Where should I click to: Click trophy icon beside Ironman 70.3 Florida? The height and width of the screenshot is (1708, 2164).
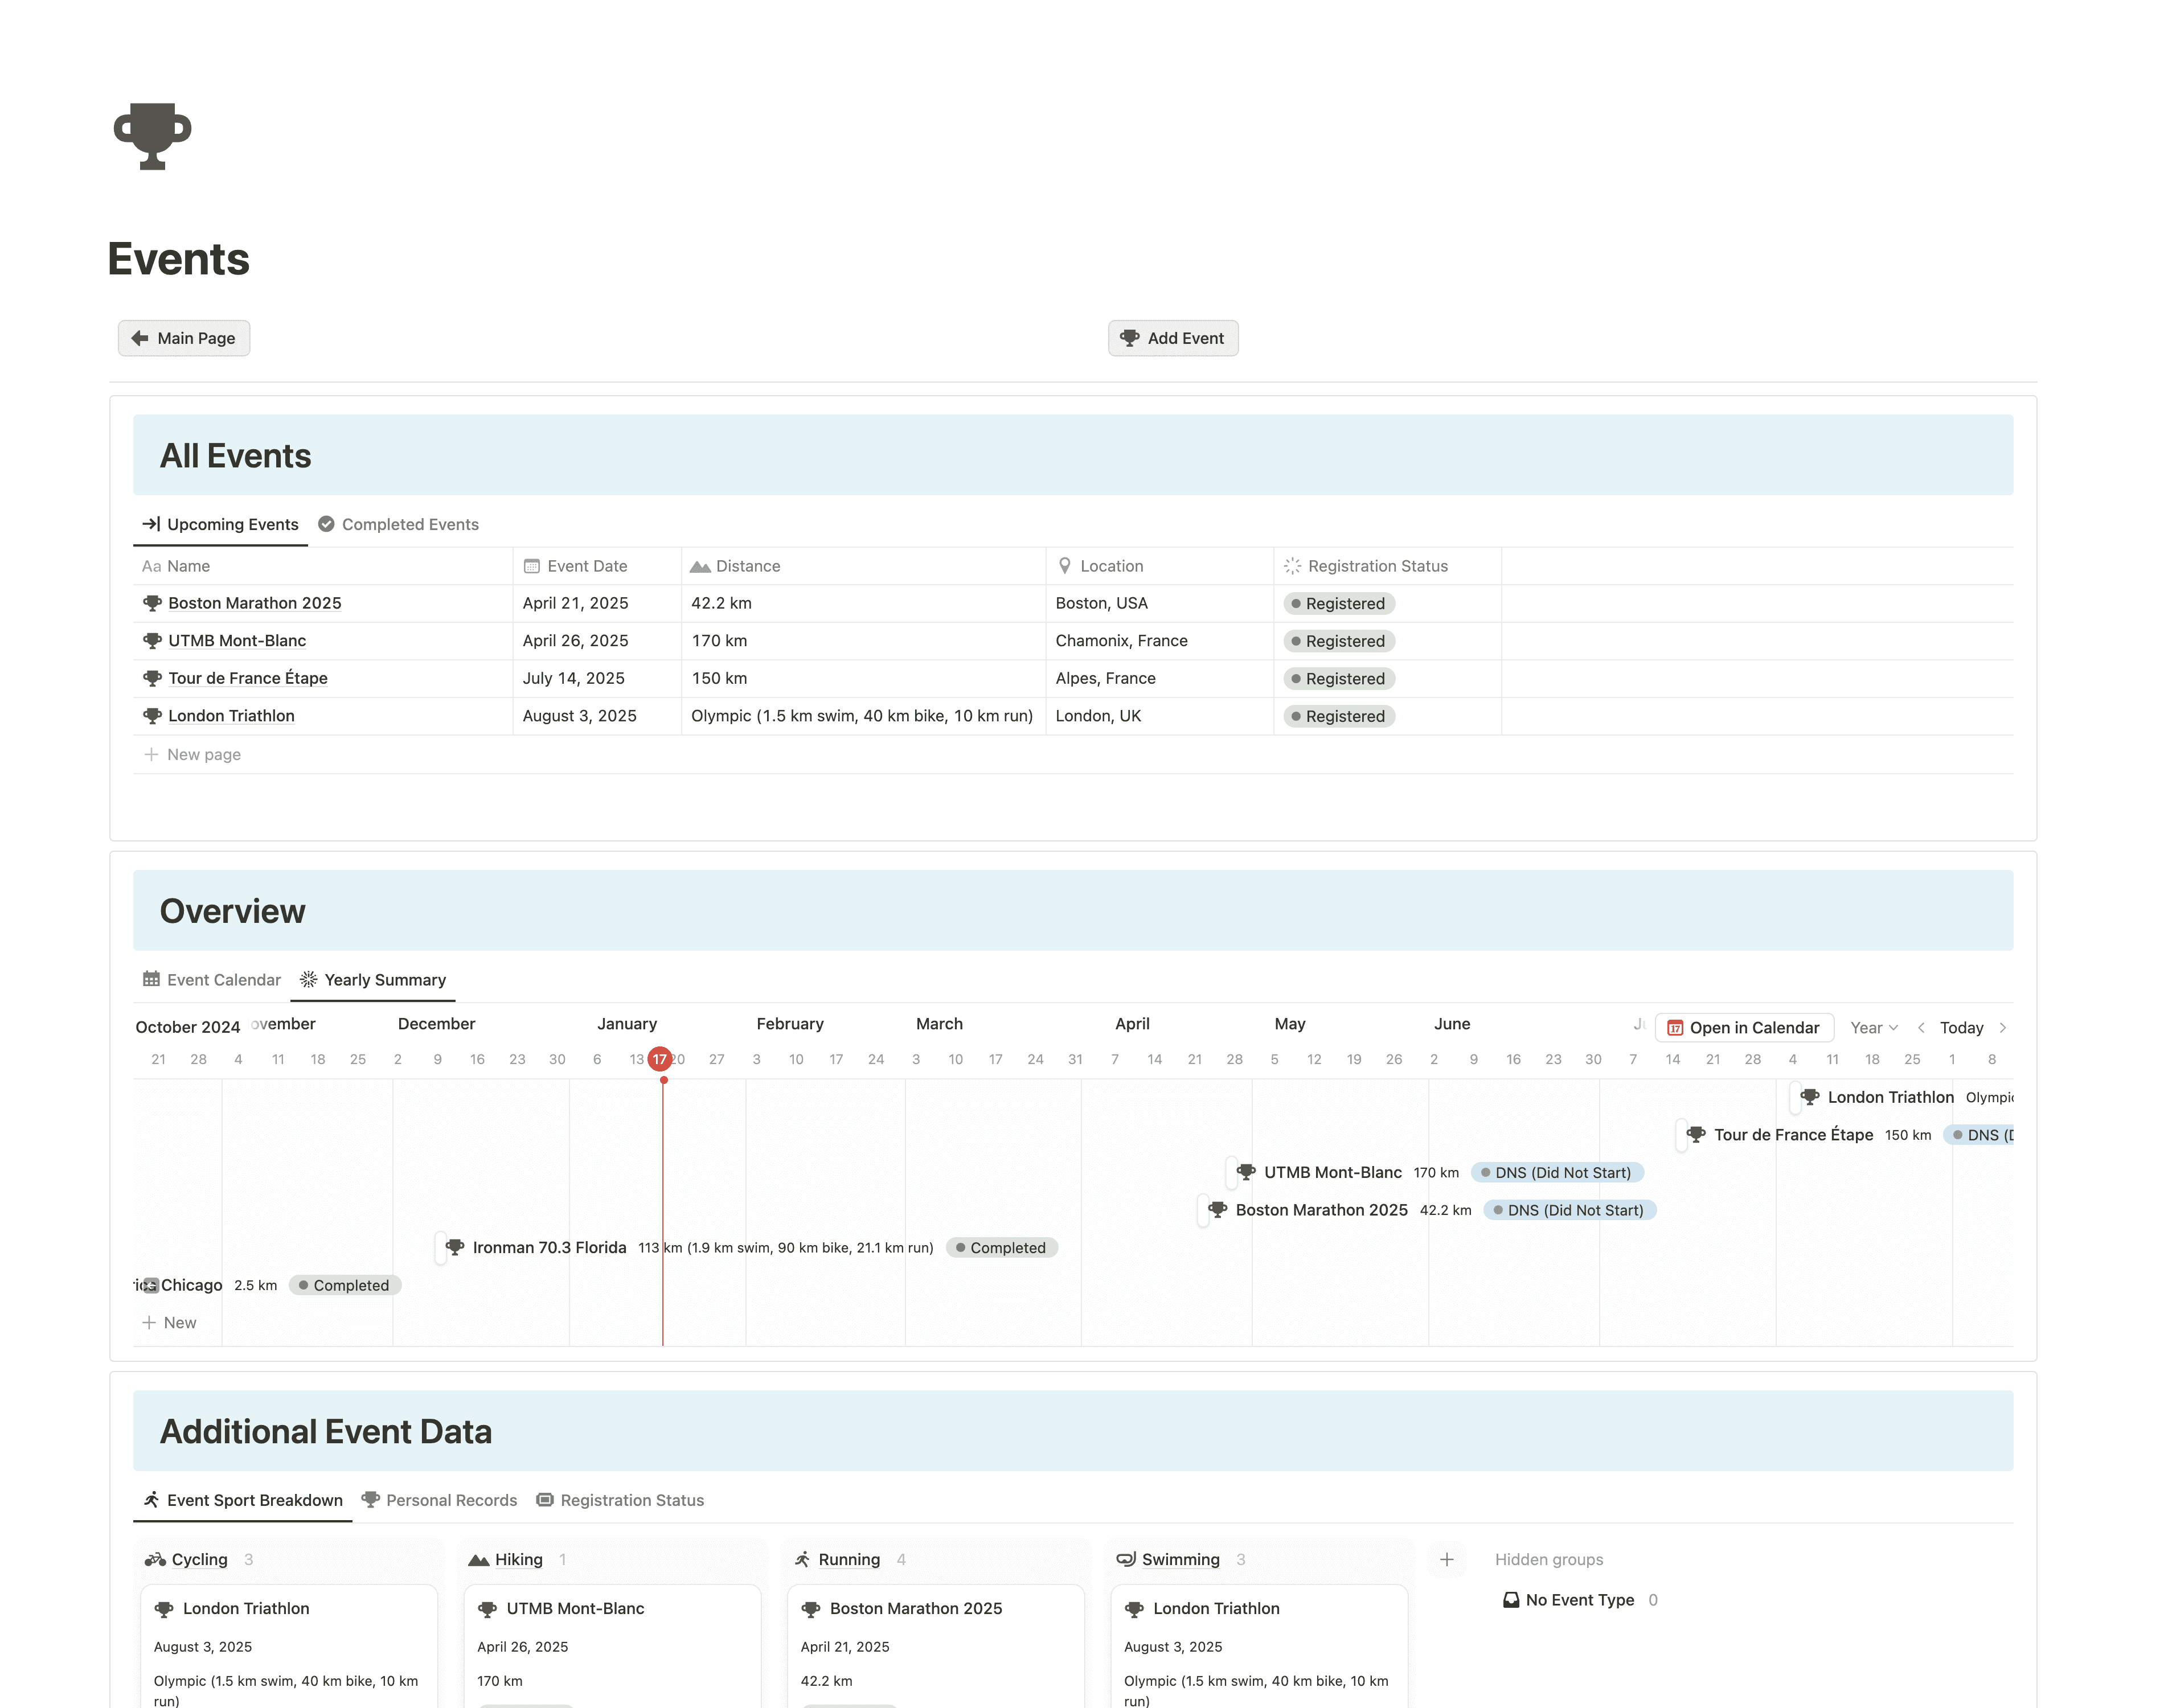click(455, 1247)
